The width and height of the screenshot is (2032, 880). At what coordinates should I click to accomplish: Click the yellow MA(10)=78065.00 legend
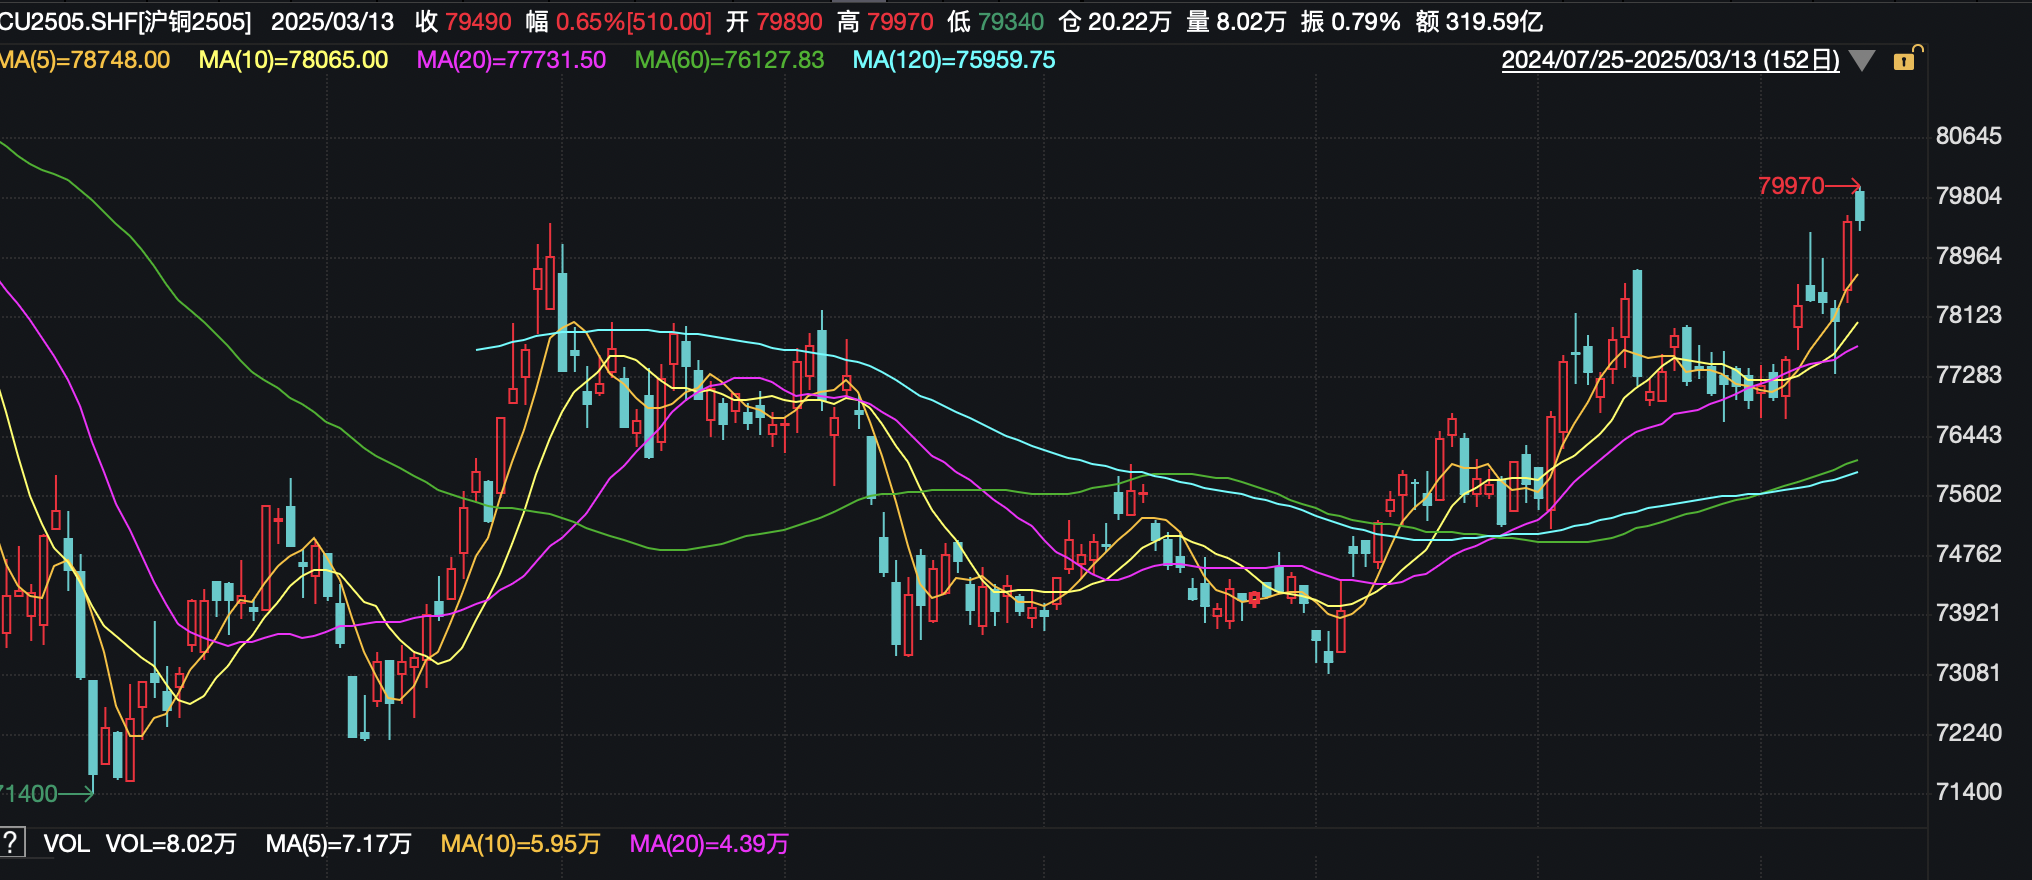click(293, 60)
